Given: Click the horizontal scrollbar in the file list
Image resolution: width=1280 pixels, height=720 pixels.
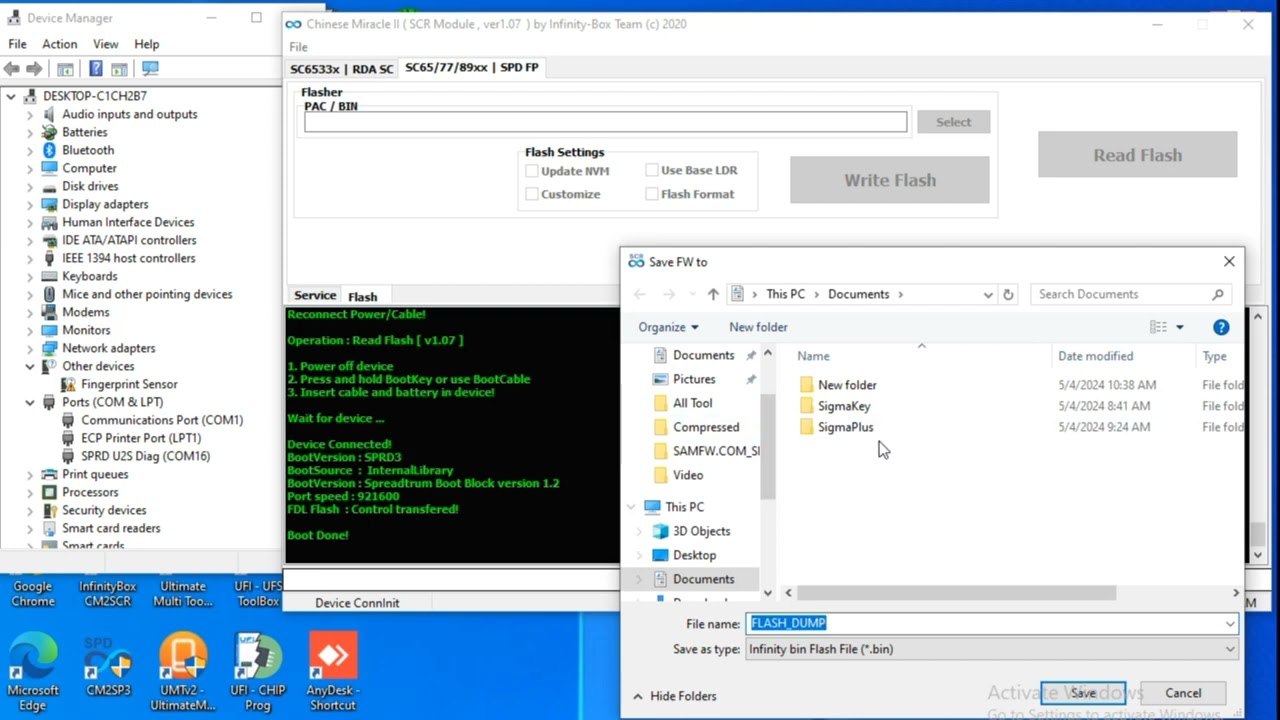Looking at the screenshot, I should [955, 593].
